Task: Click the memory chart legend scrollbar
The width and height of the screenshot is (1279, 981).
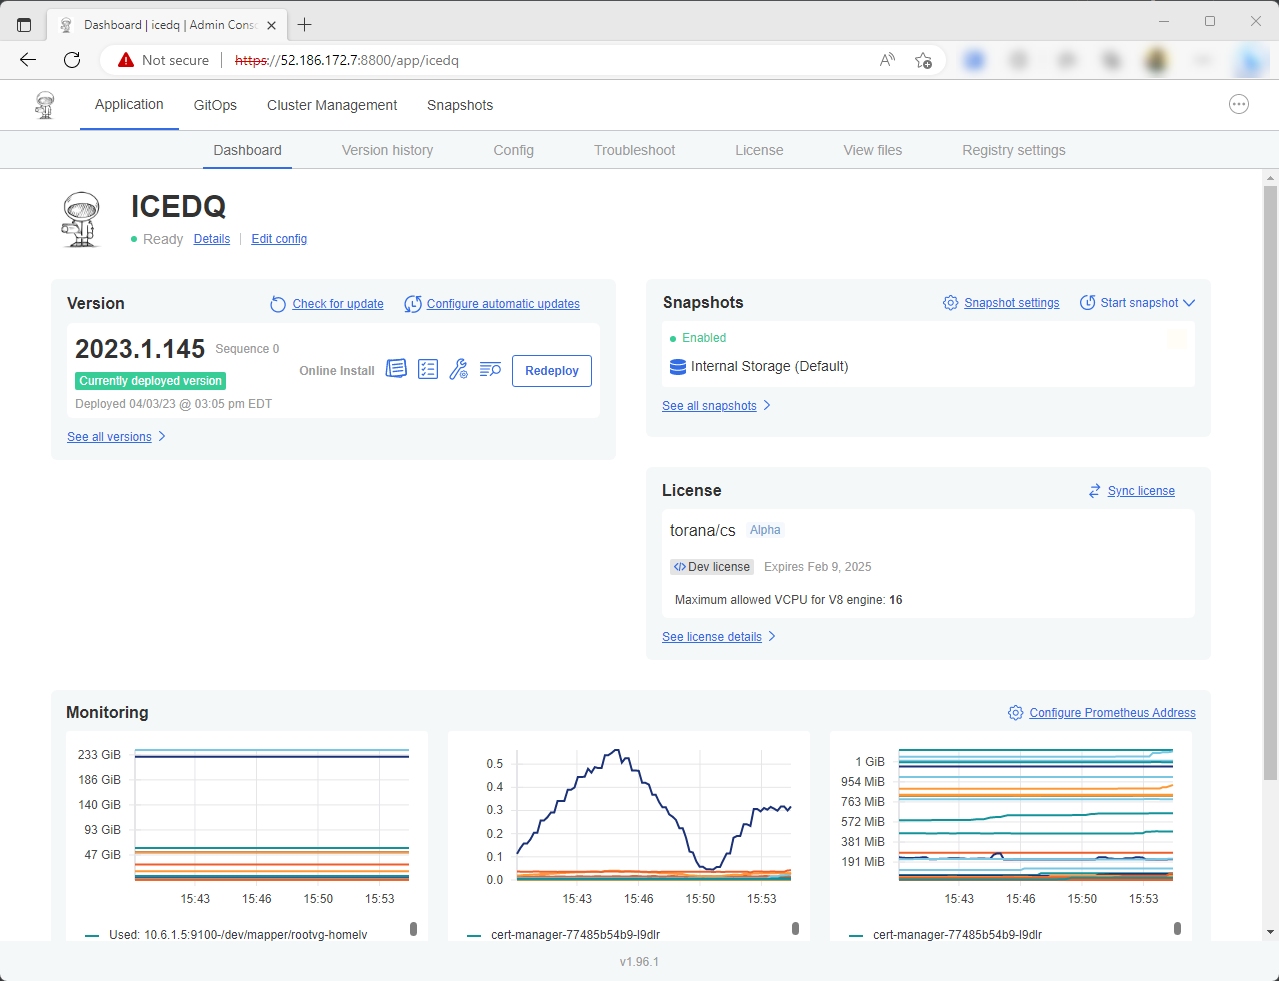Action: click(1177, 929)
